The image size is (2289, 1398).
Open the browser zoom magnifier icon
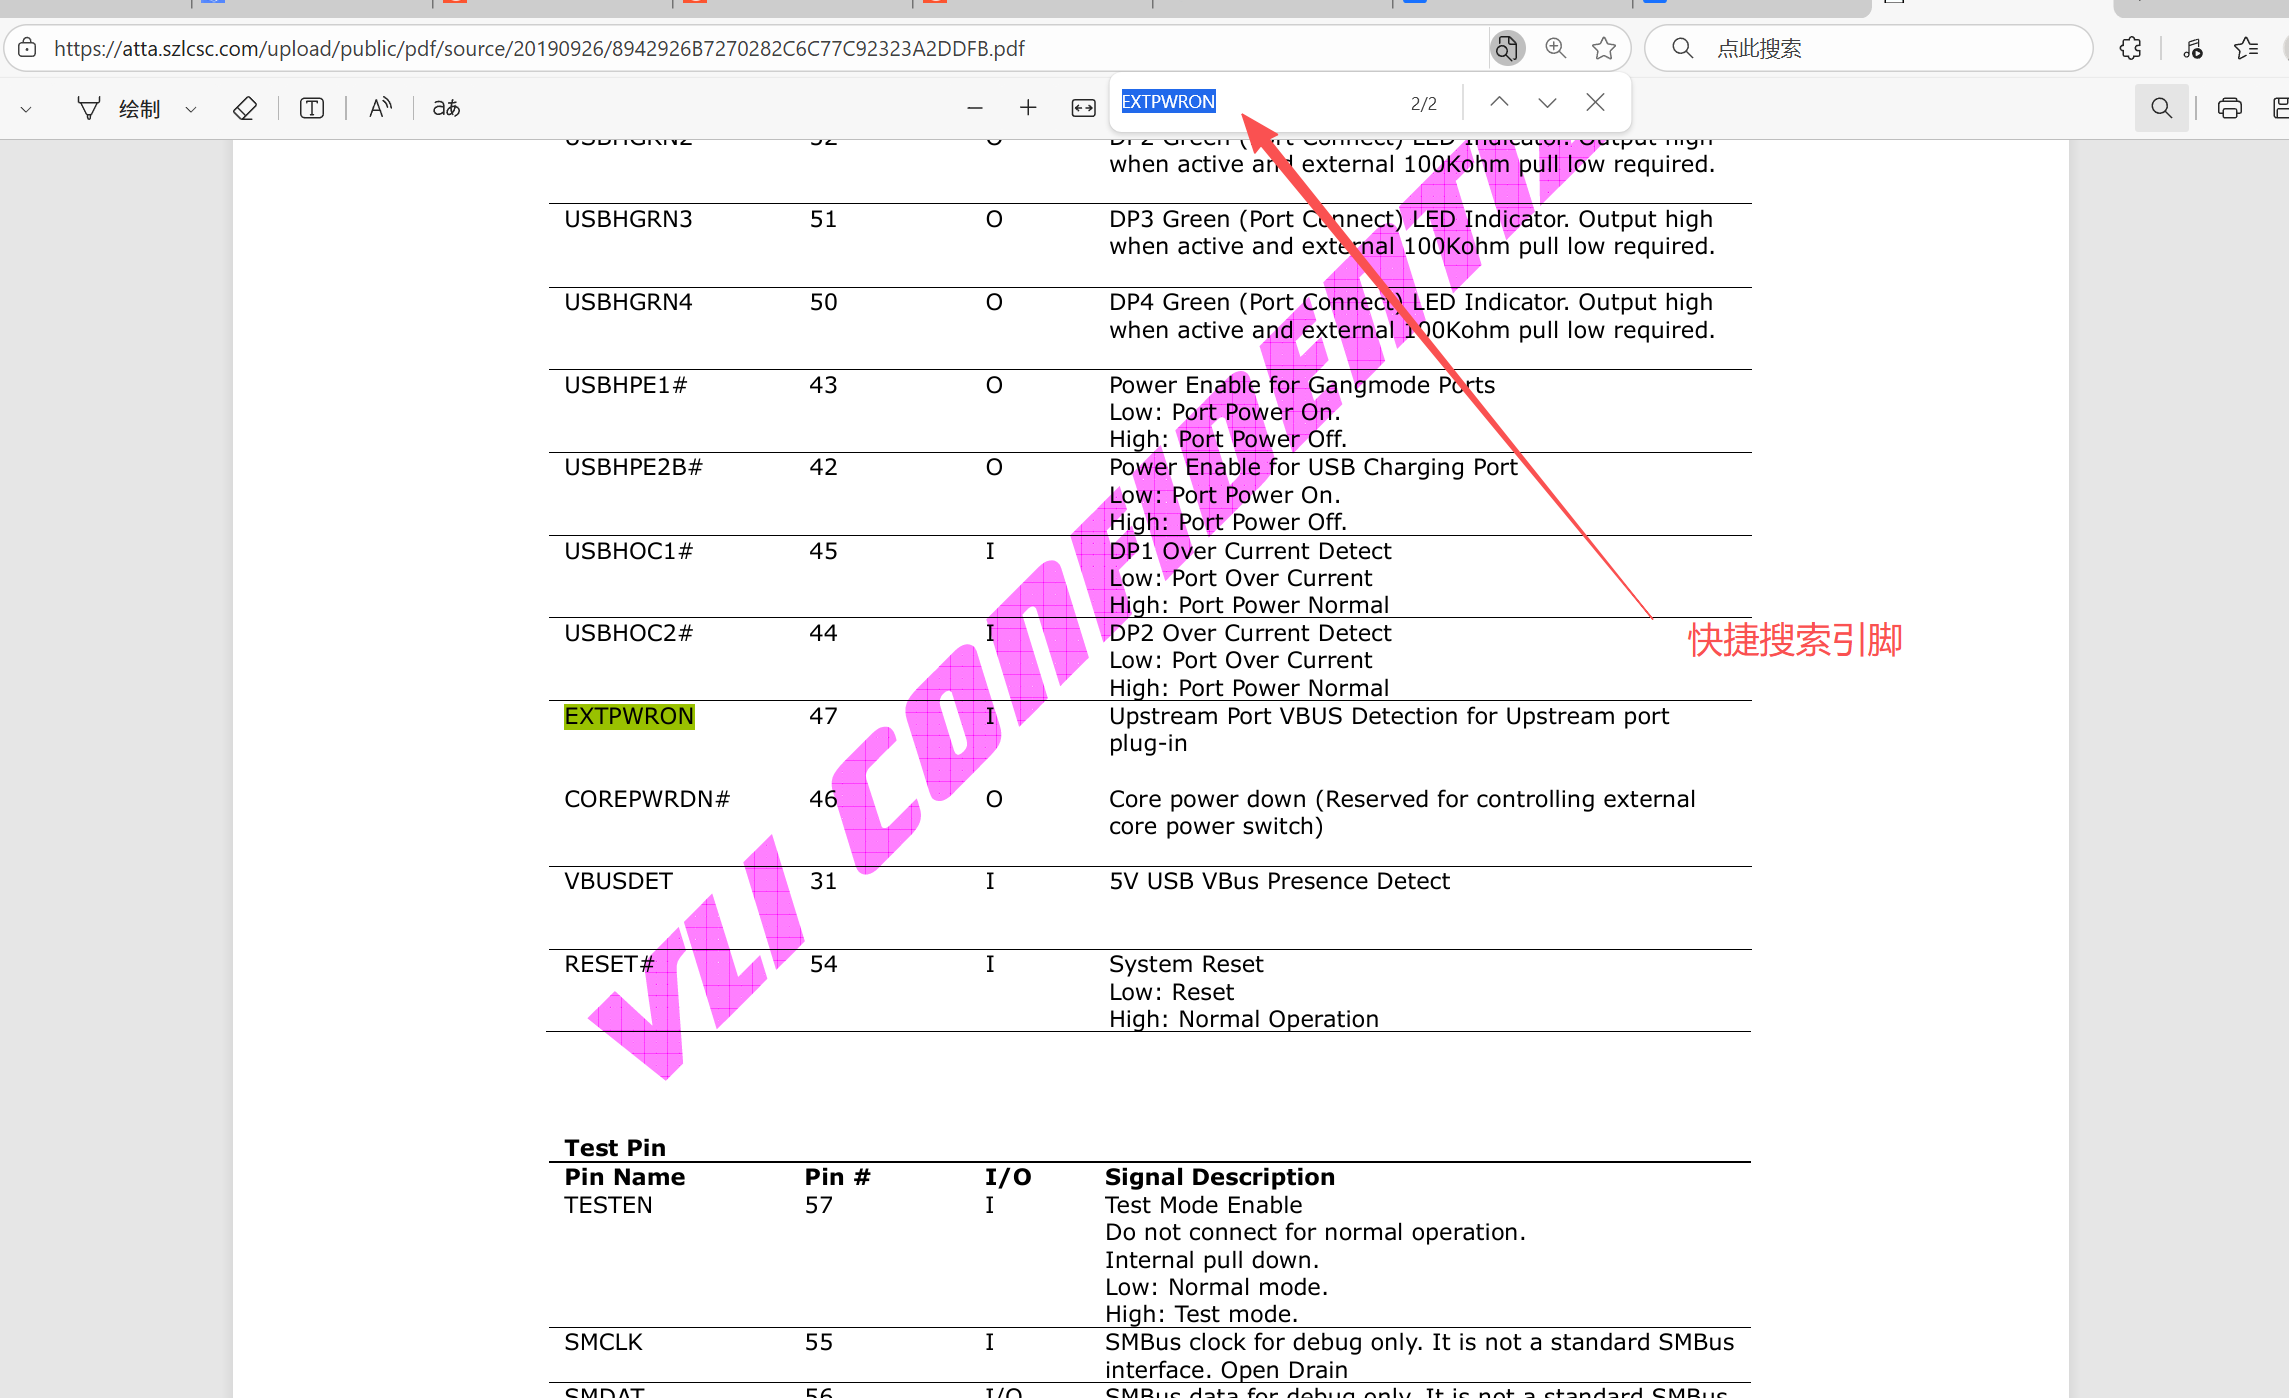(1555, 48)
